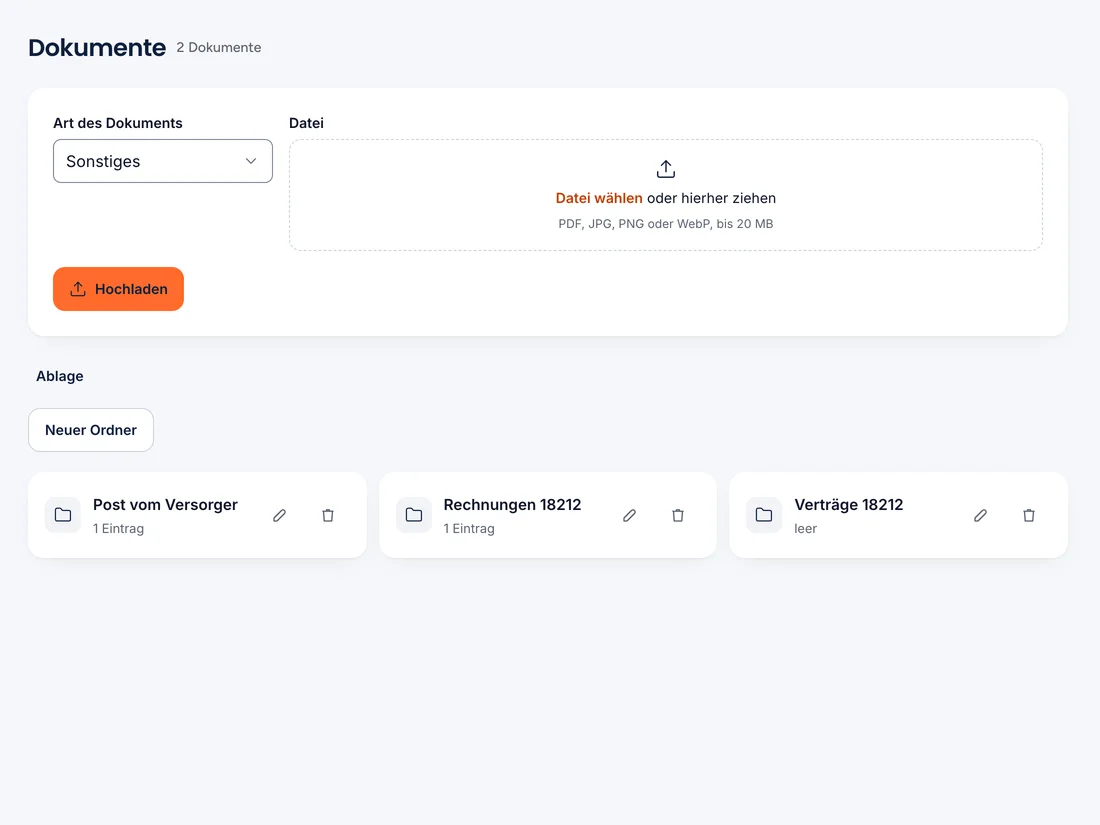1100x825 pixels.
Task: Create a folder with Neuer Ordner
Action: [x=91, y=430]
